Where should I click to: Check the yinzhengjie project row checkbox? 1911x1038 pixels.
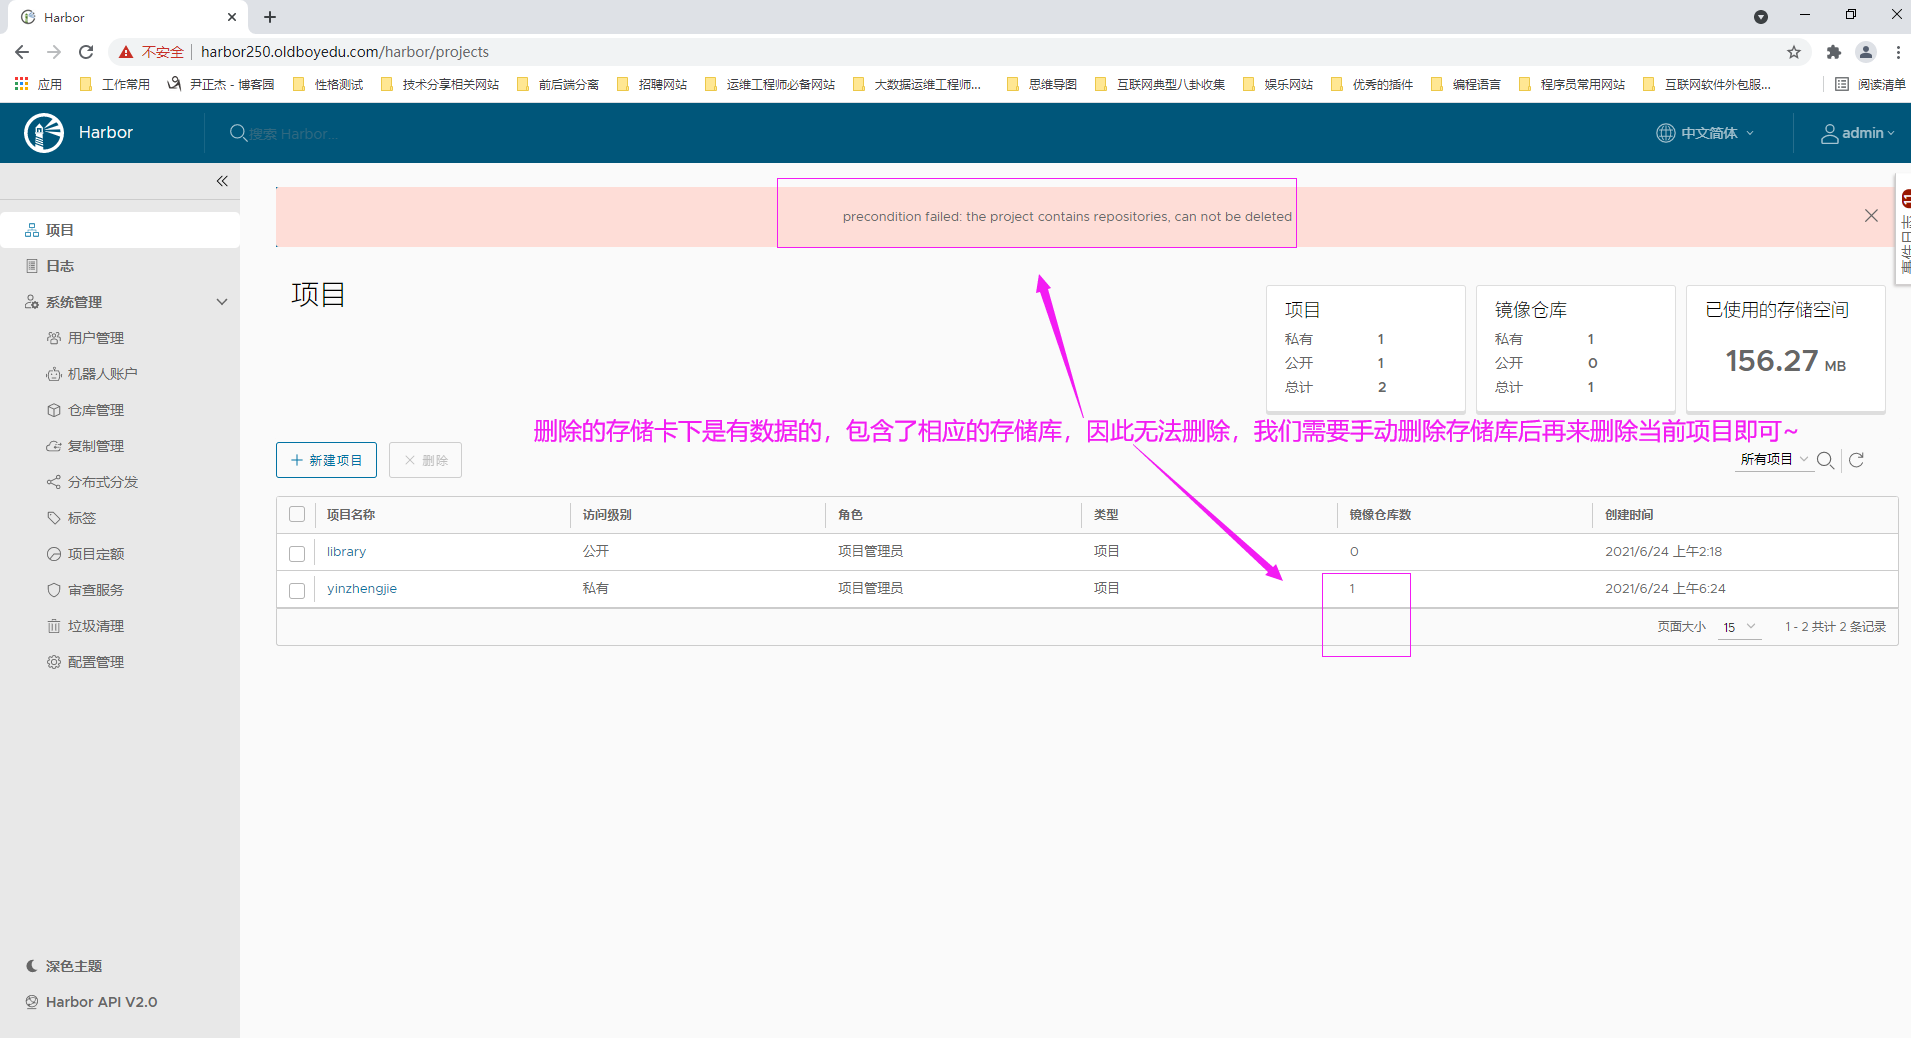point(297,590)
